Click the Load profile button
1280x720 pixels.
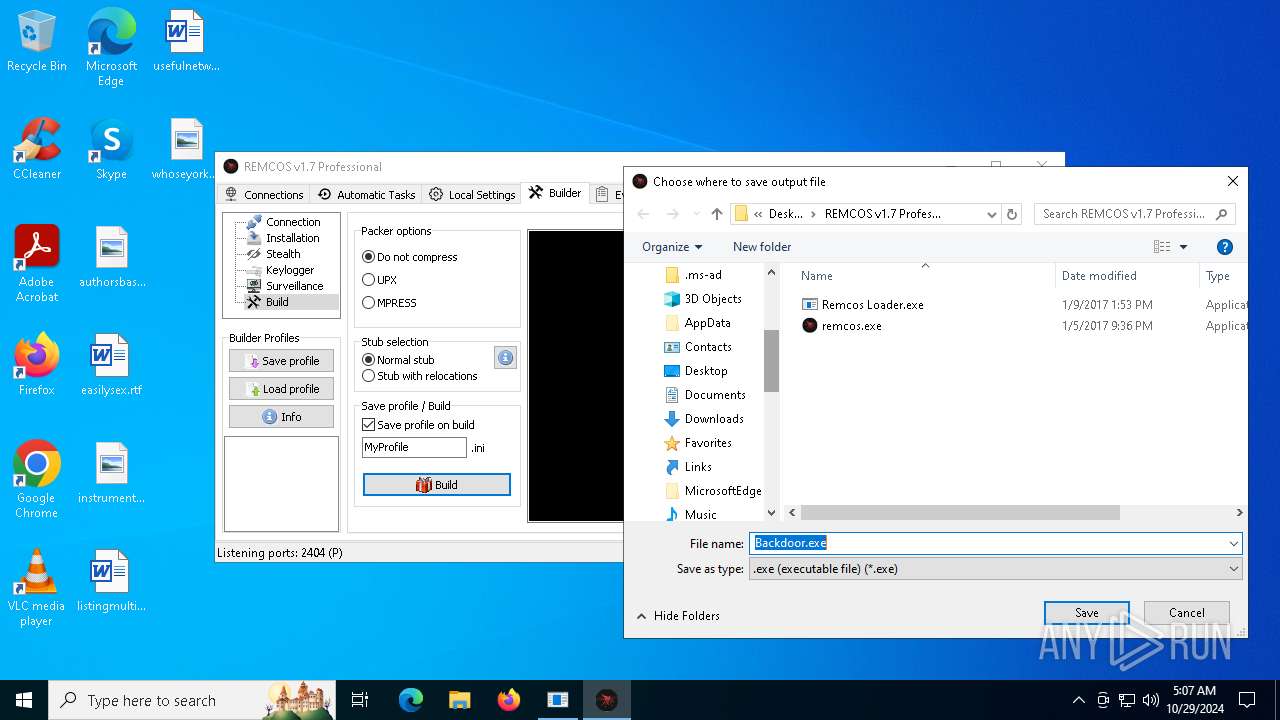(281, 389)
